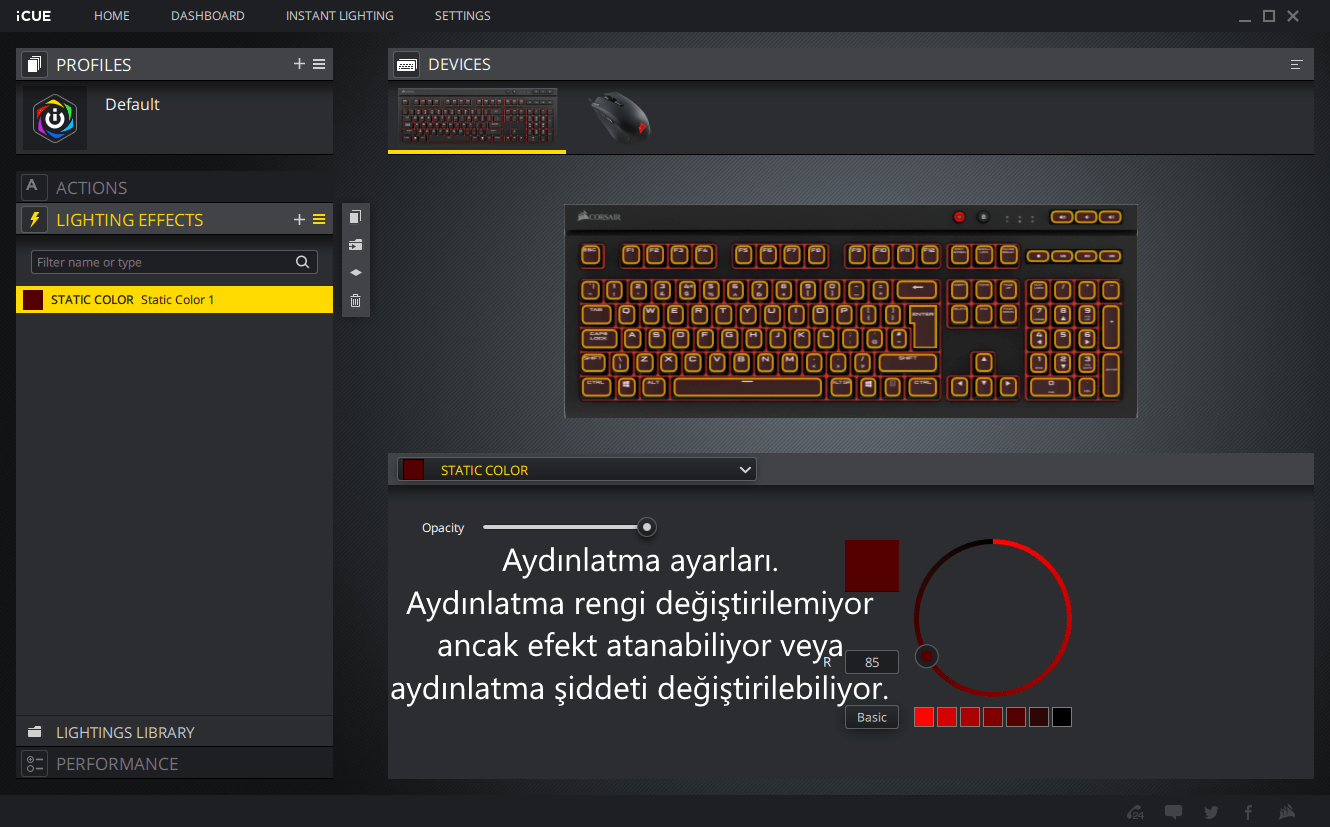
Task: Collapse the LIGHTING EFFECTS section
Action: click(175, 220)
